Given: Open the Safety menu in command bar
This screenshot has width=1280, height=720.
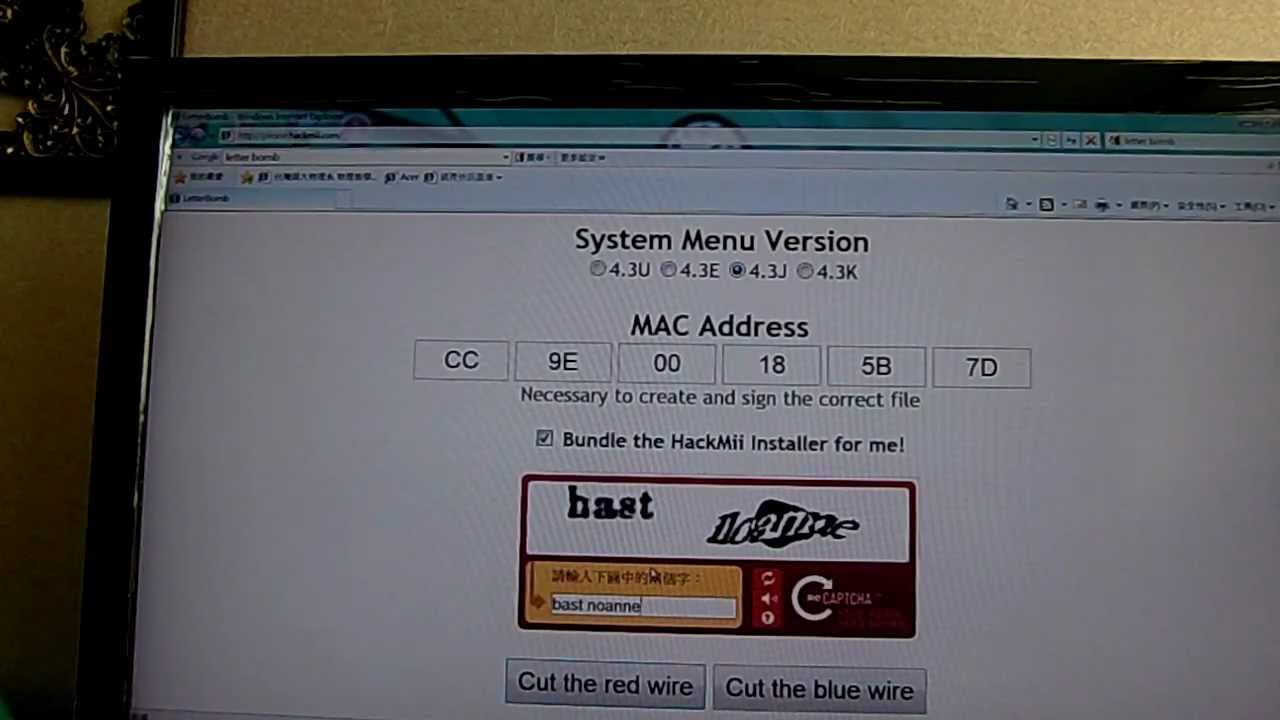Looking at the screenshot, I should coord(1200,206).
